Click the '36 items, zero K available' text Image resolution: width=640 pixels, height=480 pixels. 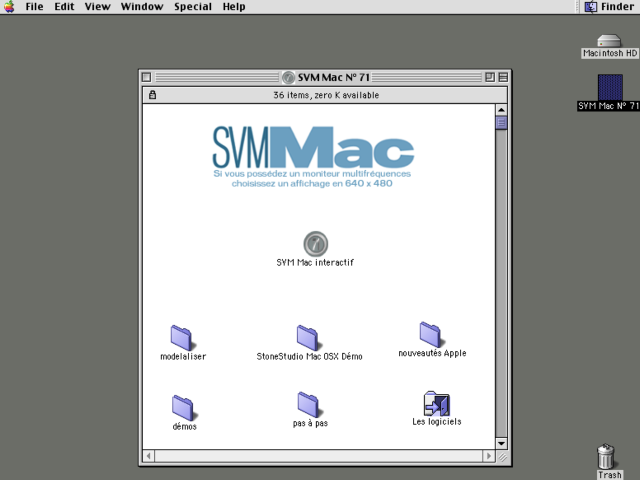point(326,95)
